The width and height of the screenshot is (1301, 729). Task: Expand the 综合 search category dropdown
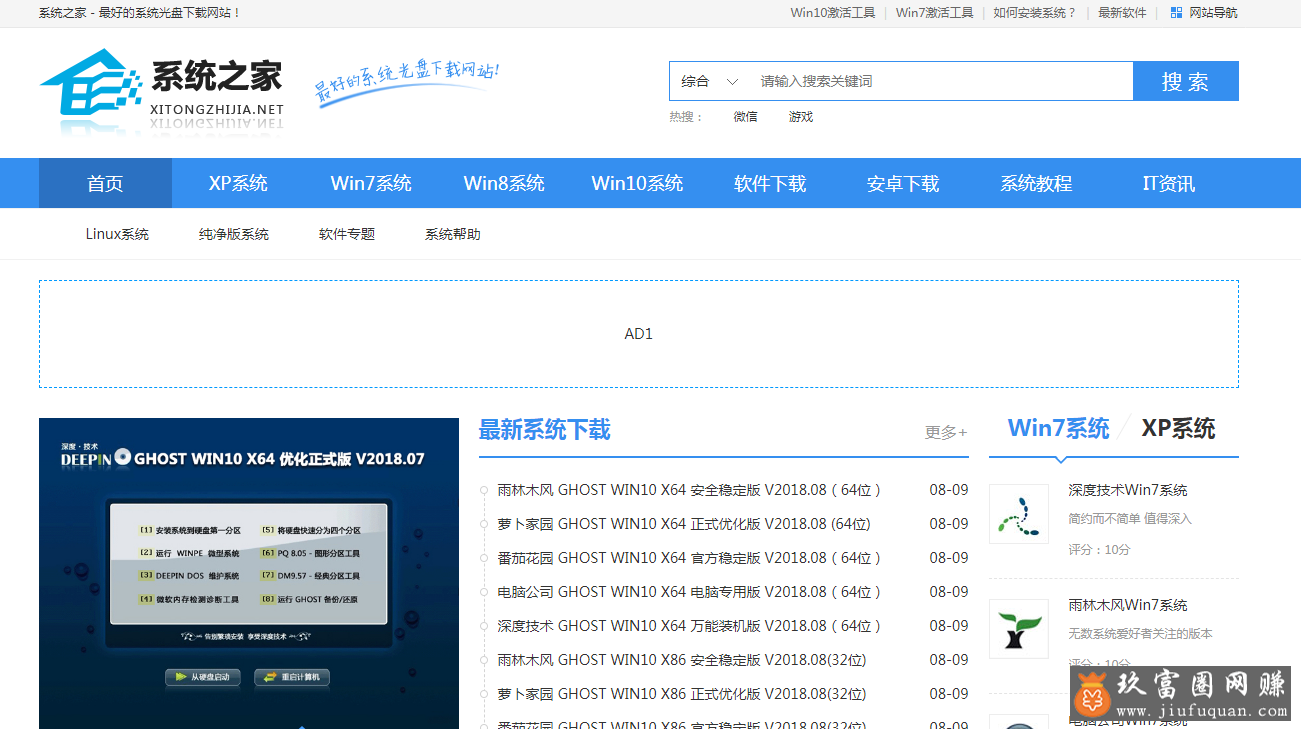pos(709,81)
